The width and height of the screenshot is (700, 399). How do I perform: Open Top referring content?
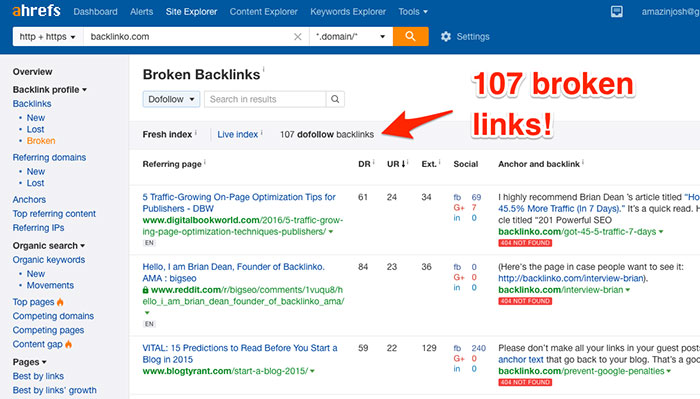[54, 214]
